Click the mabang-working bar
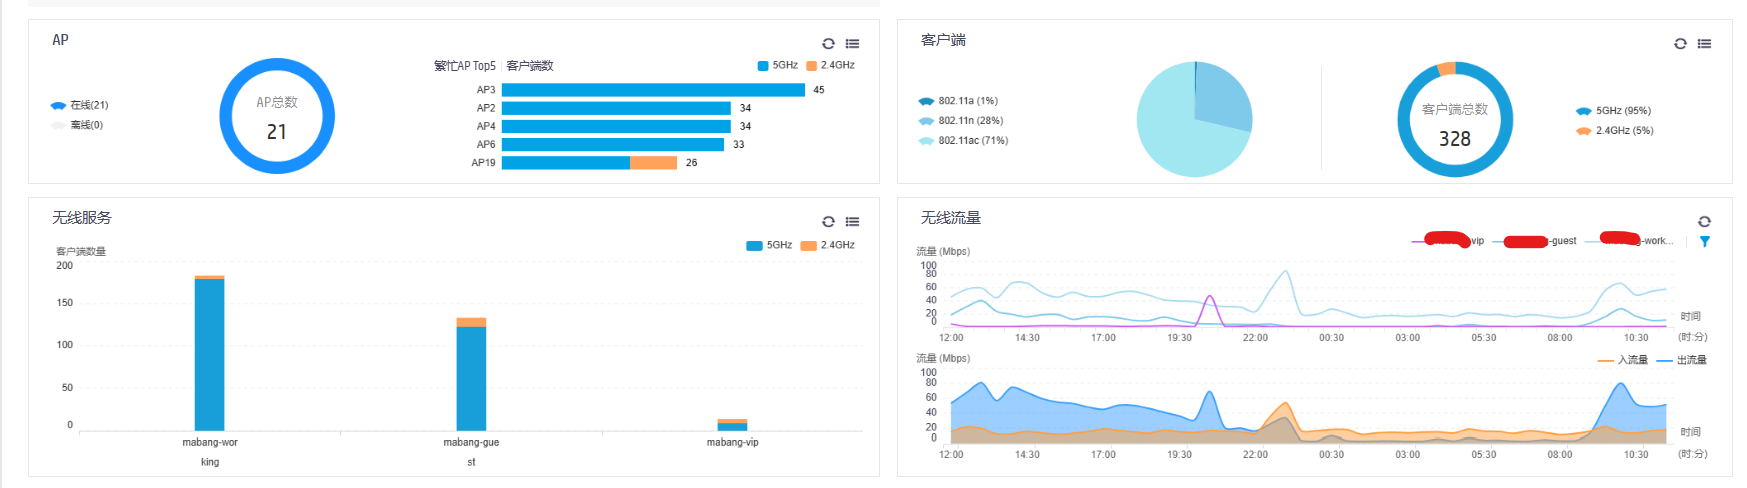1747x488 pixels. 209,353
